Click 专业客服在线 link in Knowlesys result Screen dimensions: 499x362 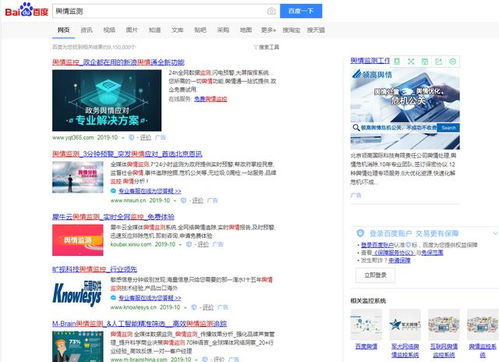pyautogui.click(x=150, y=298)
